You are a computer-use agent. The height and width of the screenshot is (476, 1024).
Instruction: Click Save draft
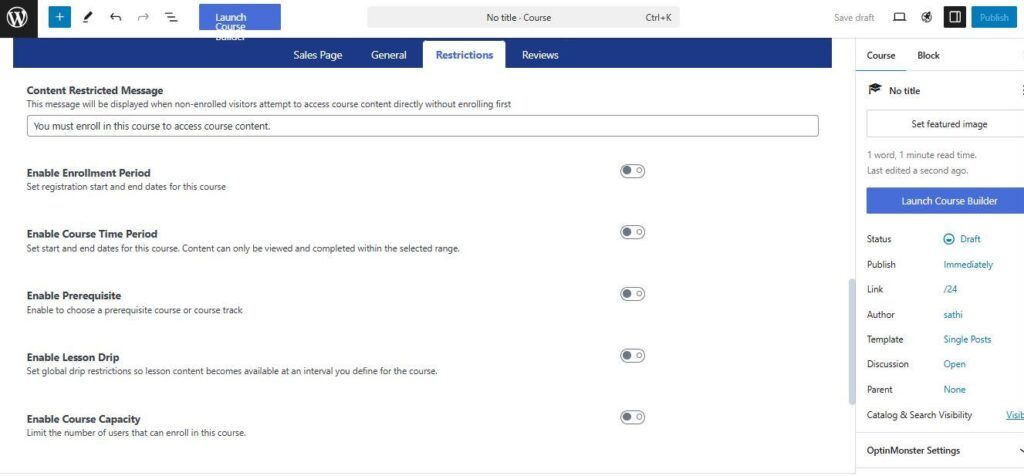click(x=854, y=18)
